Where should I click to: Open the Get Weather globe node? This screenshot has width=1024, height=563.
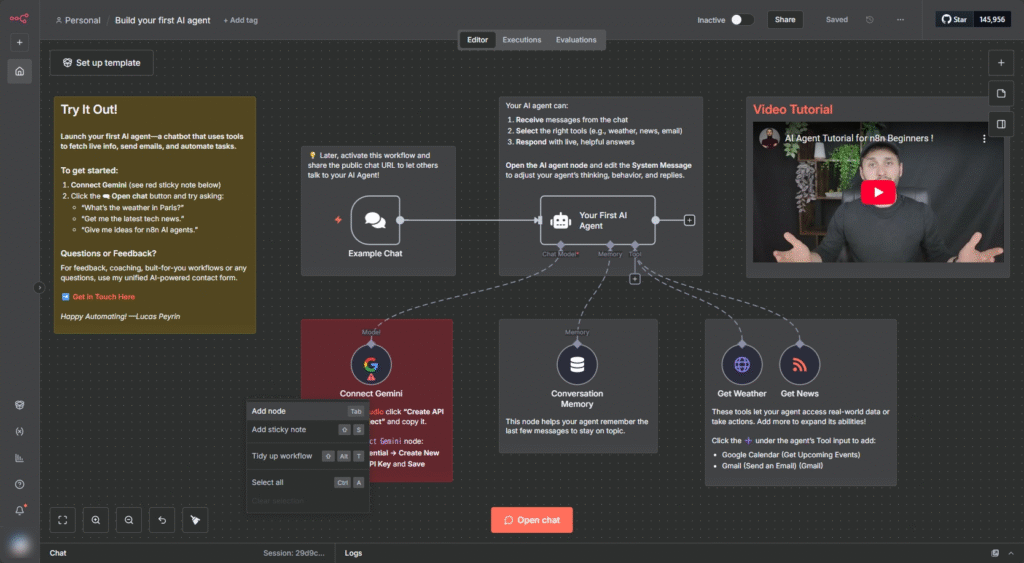pos(742,365)
